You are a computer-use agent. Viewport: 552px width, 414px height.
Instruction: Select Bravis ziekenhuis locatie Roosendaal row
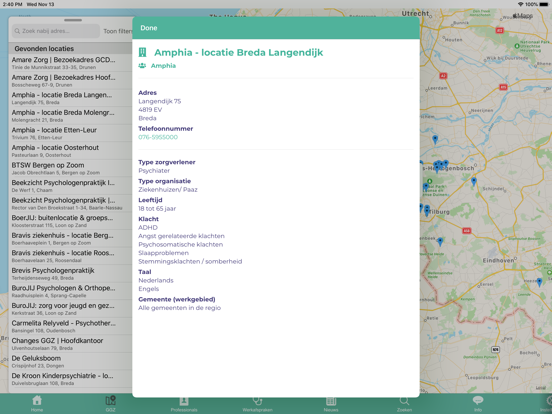click(70, 256)
